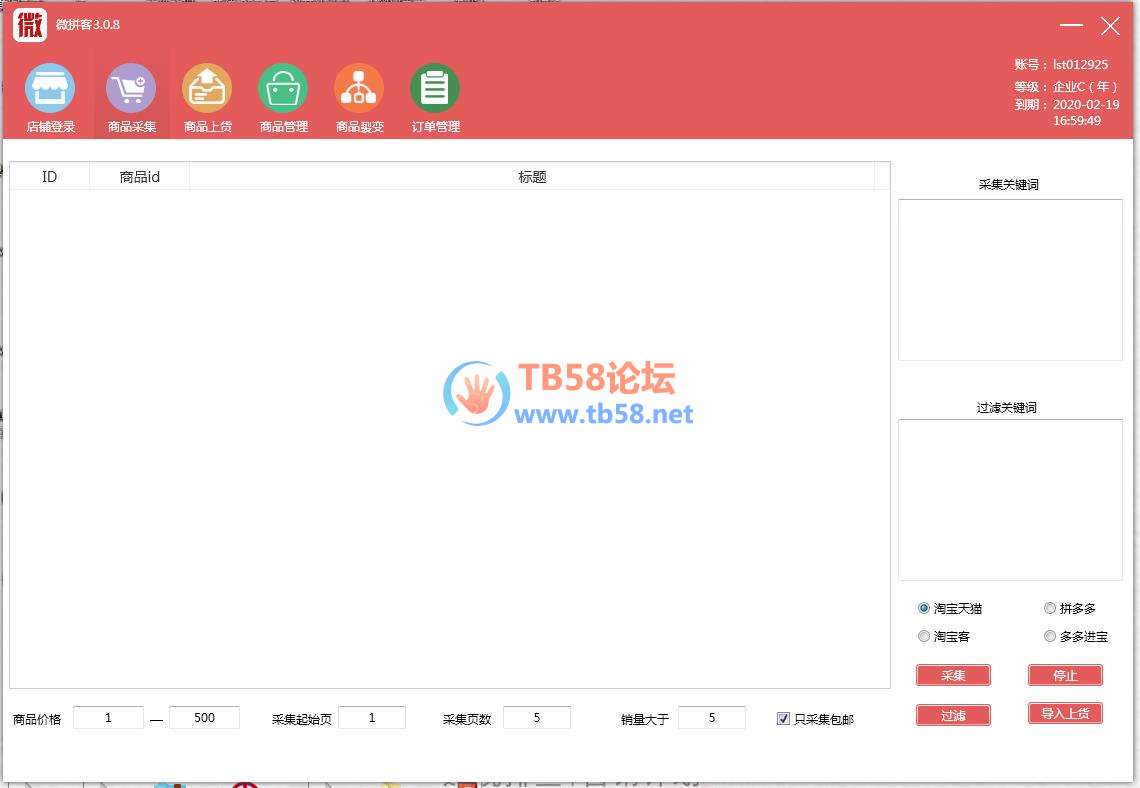Click the 采集页数 input field

click(x=537, y=717)
